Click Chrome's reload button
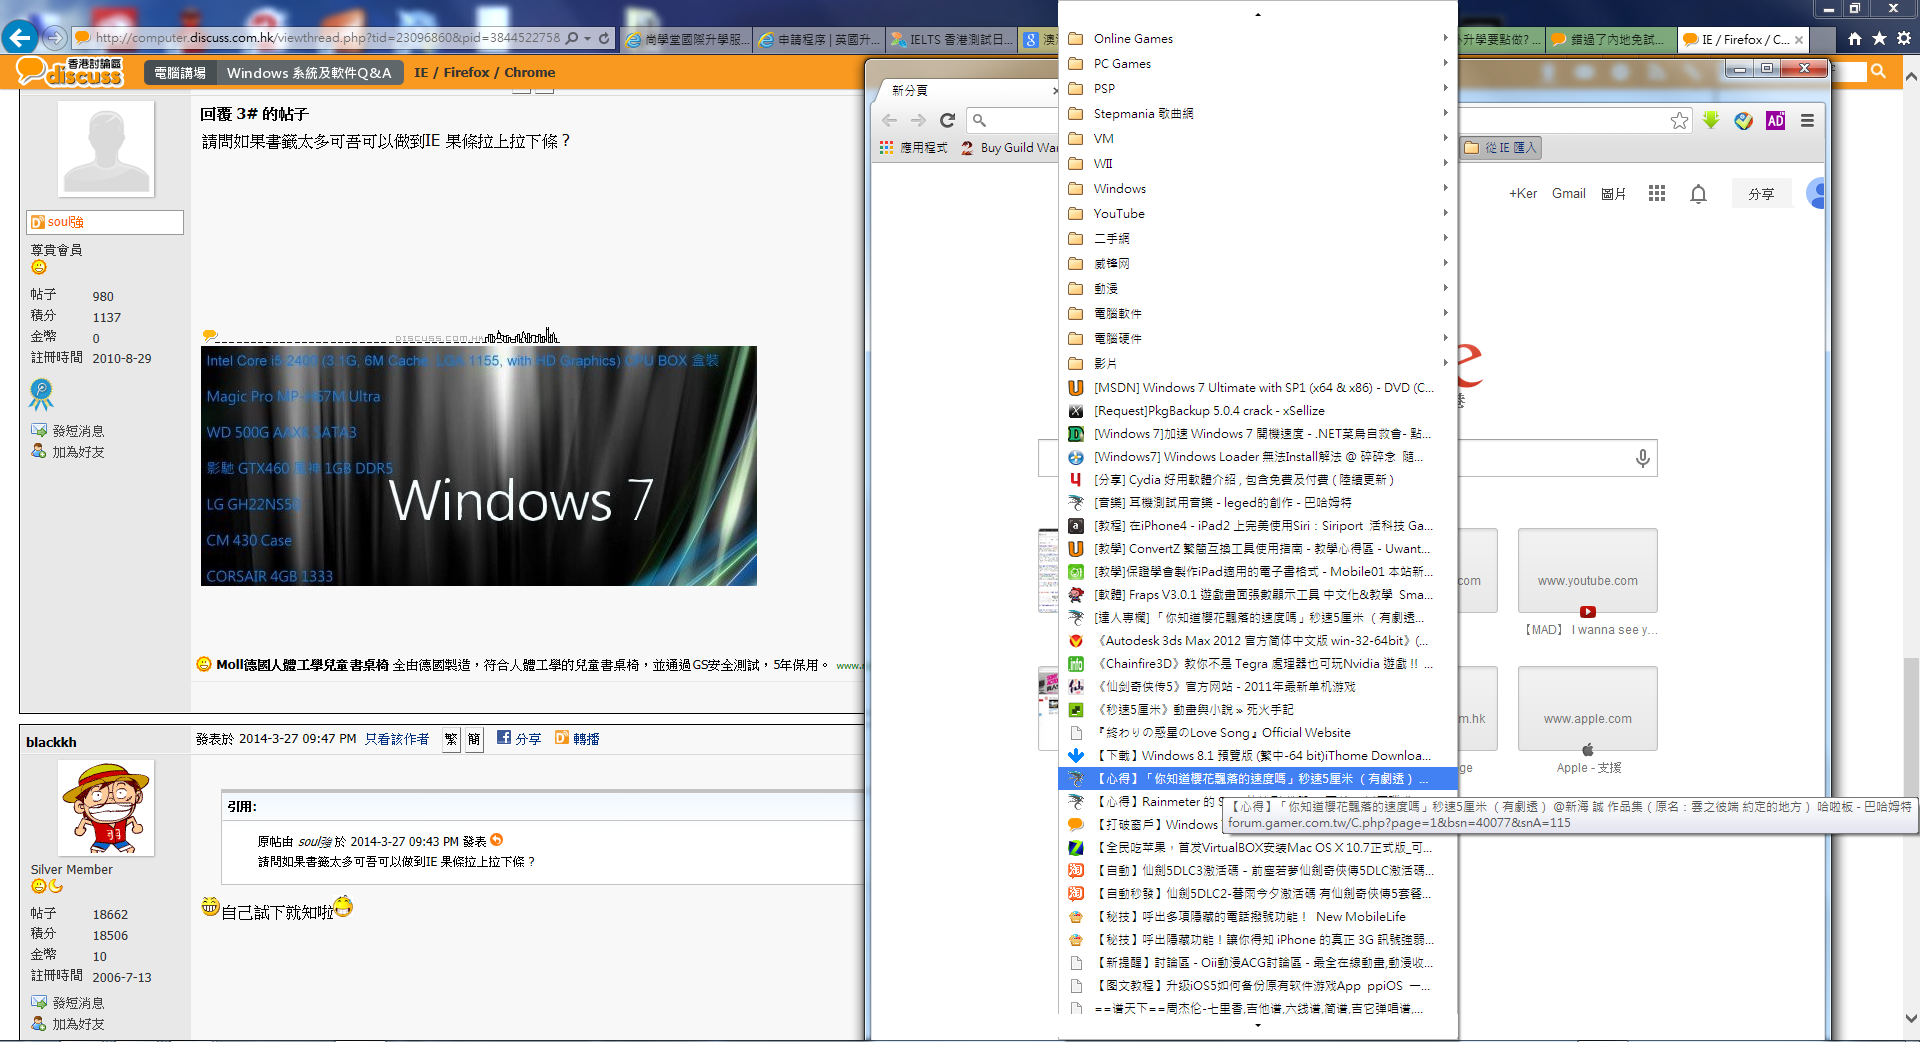Viewport: 1920px width, 1042px height. (948, 120)
